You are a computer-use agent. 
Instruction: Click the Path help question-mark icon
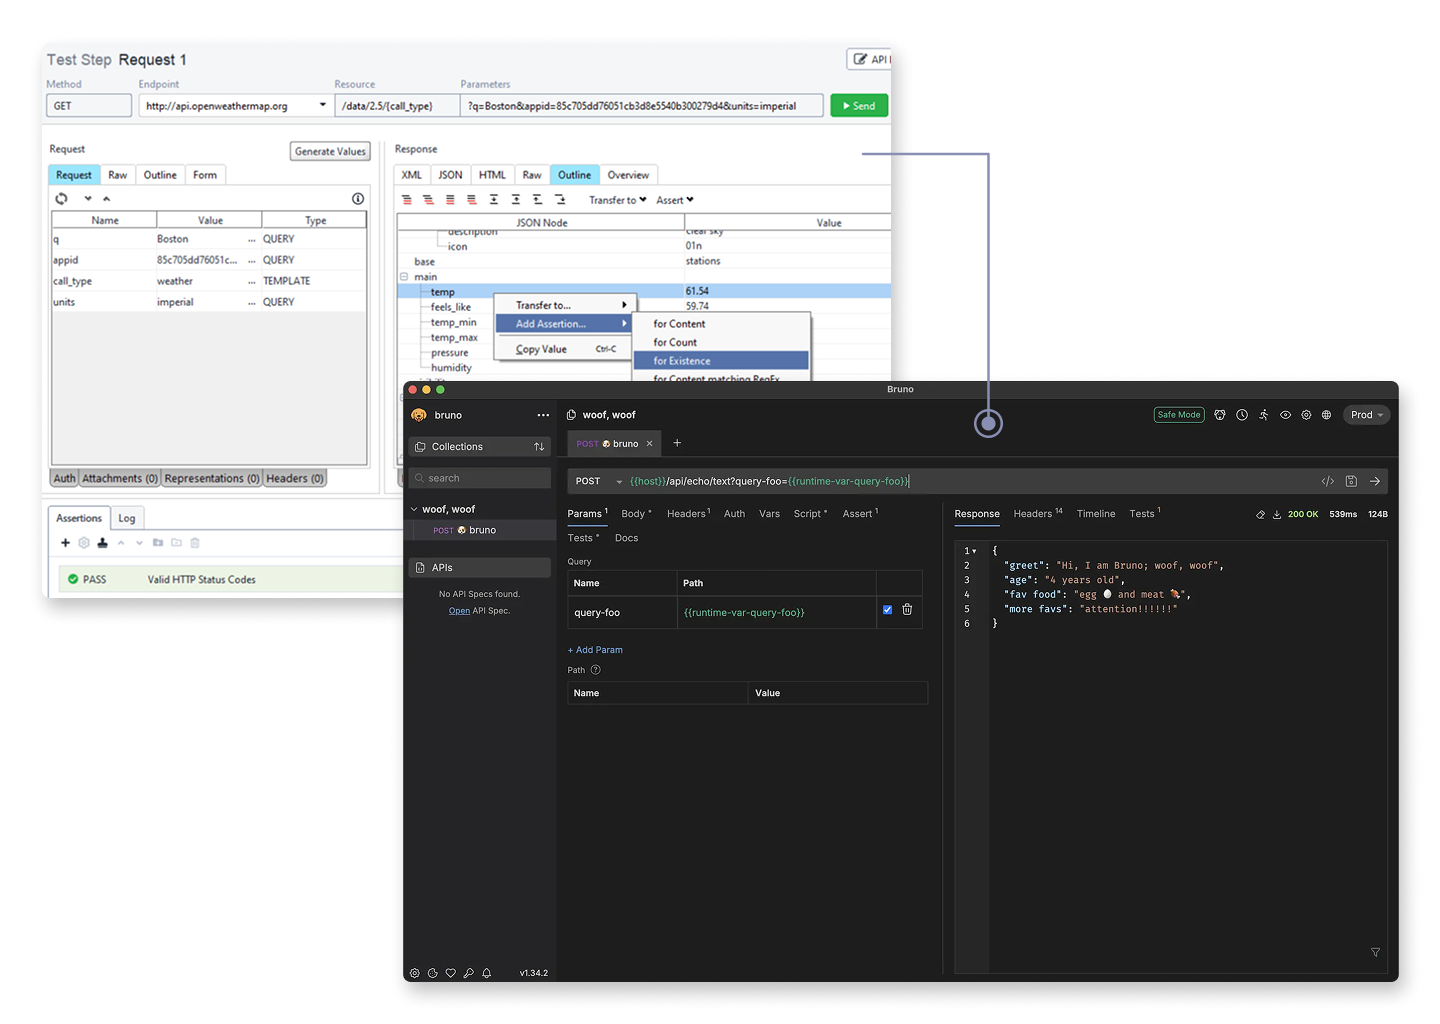[596, 670]
